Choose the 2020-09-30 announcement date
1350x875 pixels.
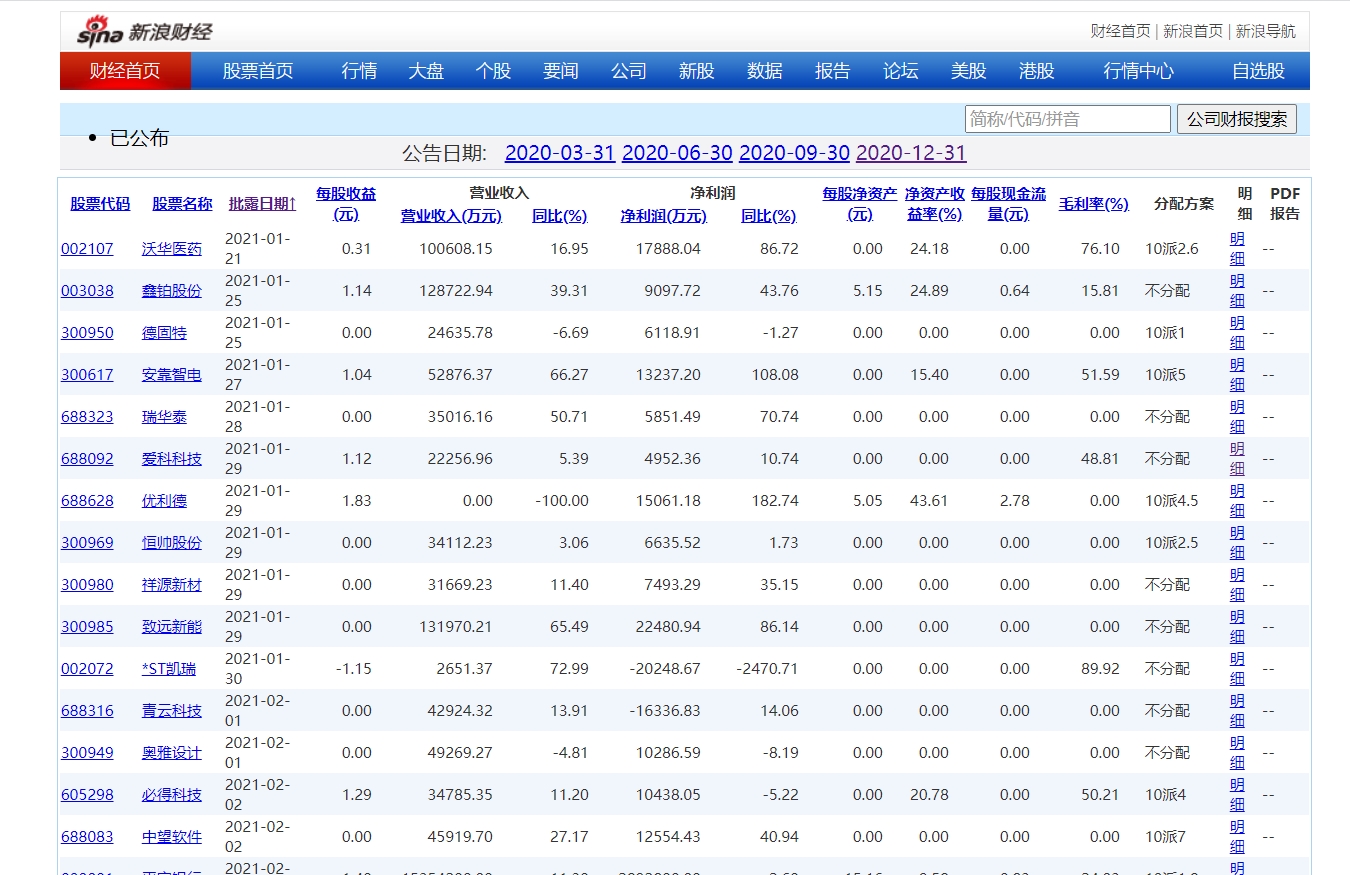794,153
